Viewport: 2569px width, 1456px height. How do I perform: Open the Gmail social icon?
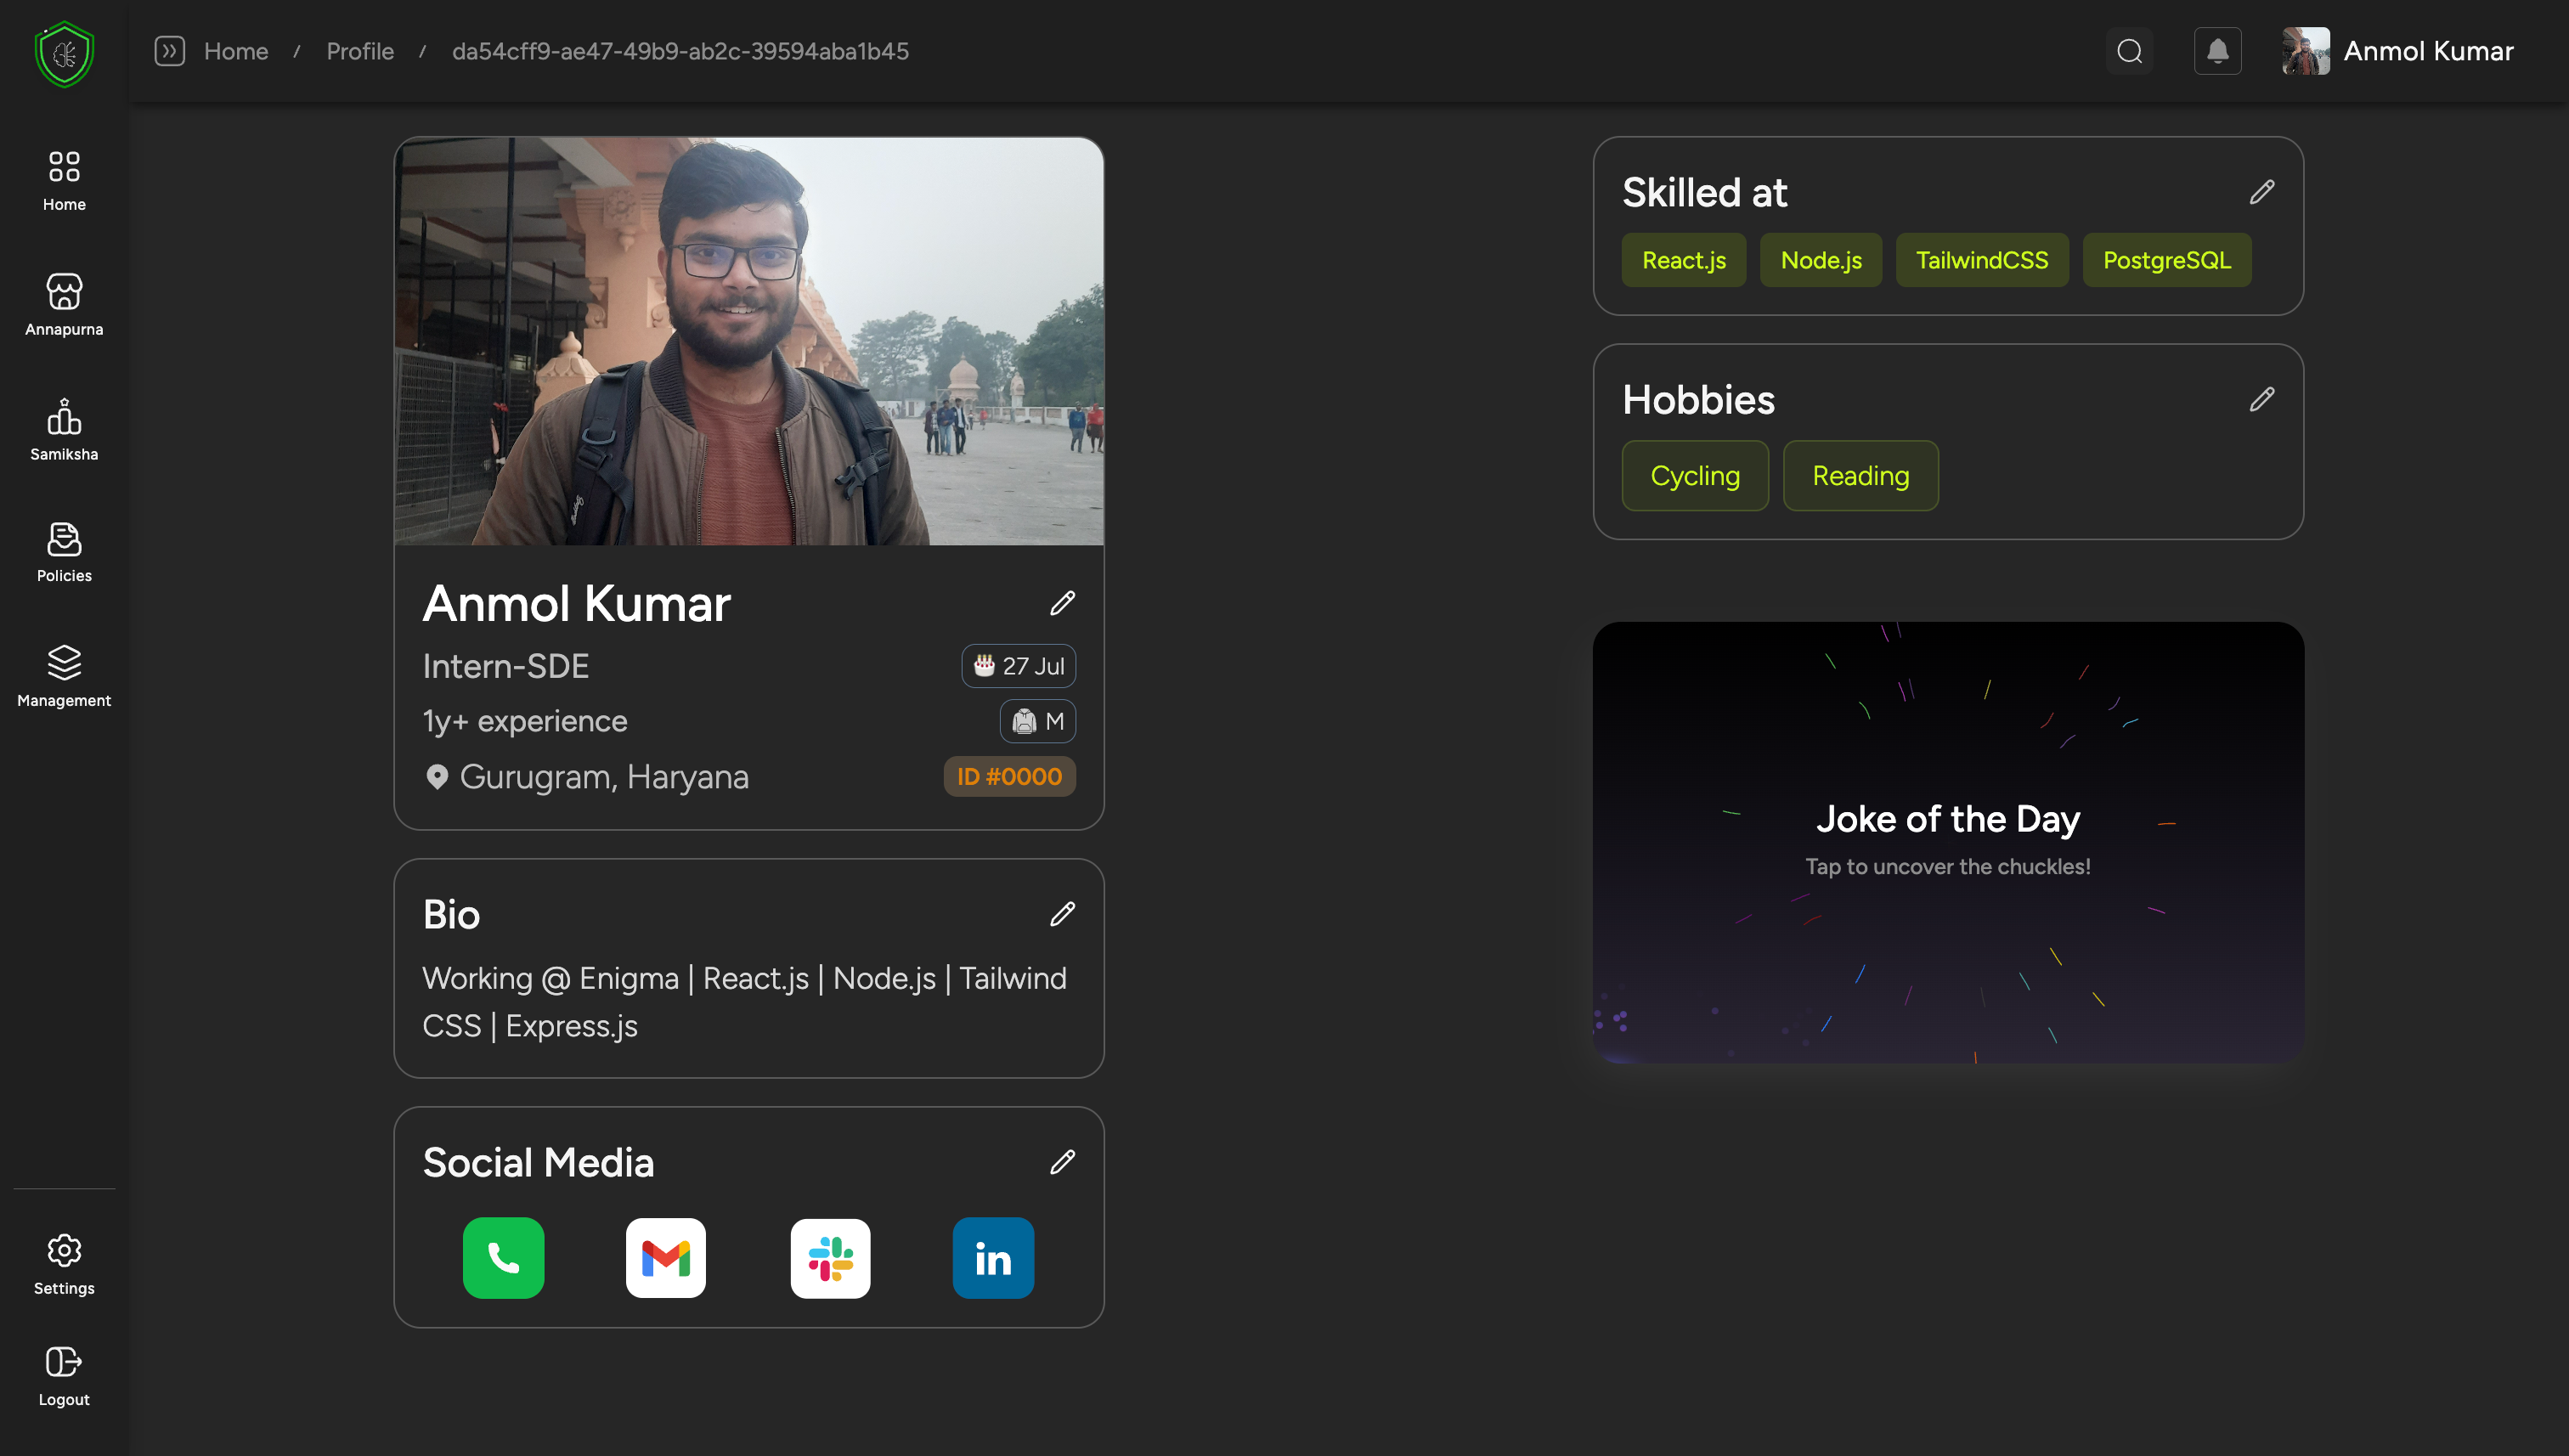666,1257
